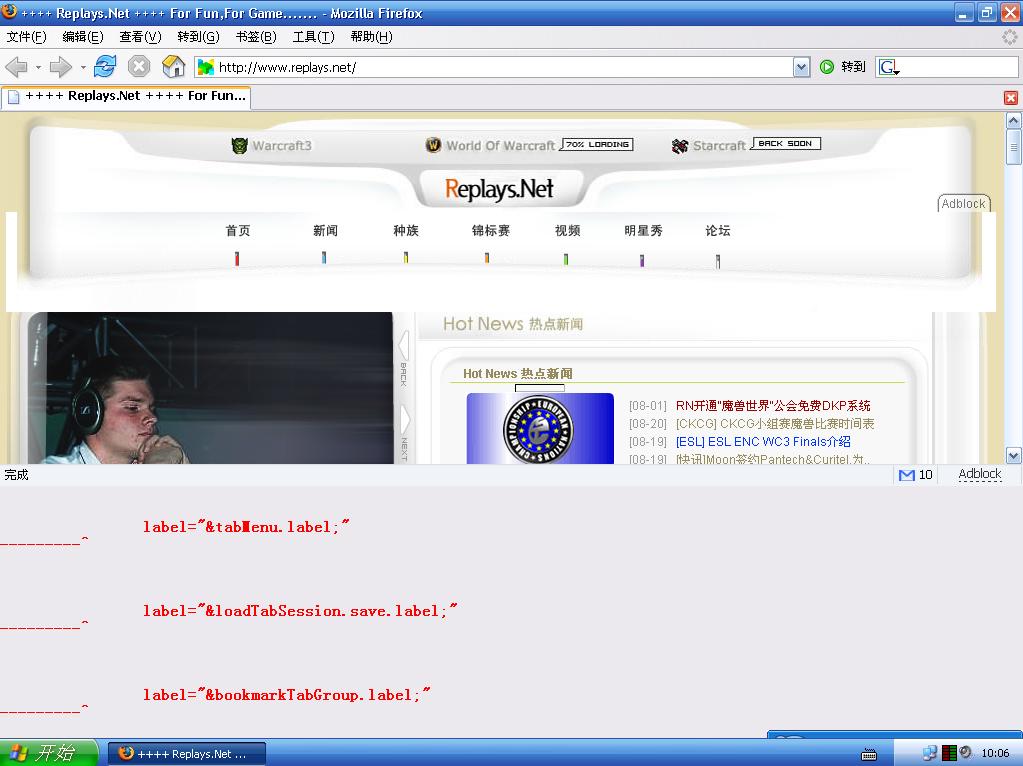Expand the address bar URL dropdown

pyautogui.click(x=802, y=67)
